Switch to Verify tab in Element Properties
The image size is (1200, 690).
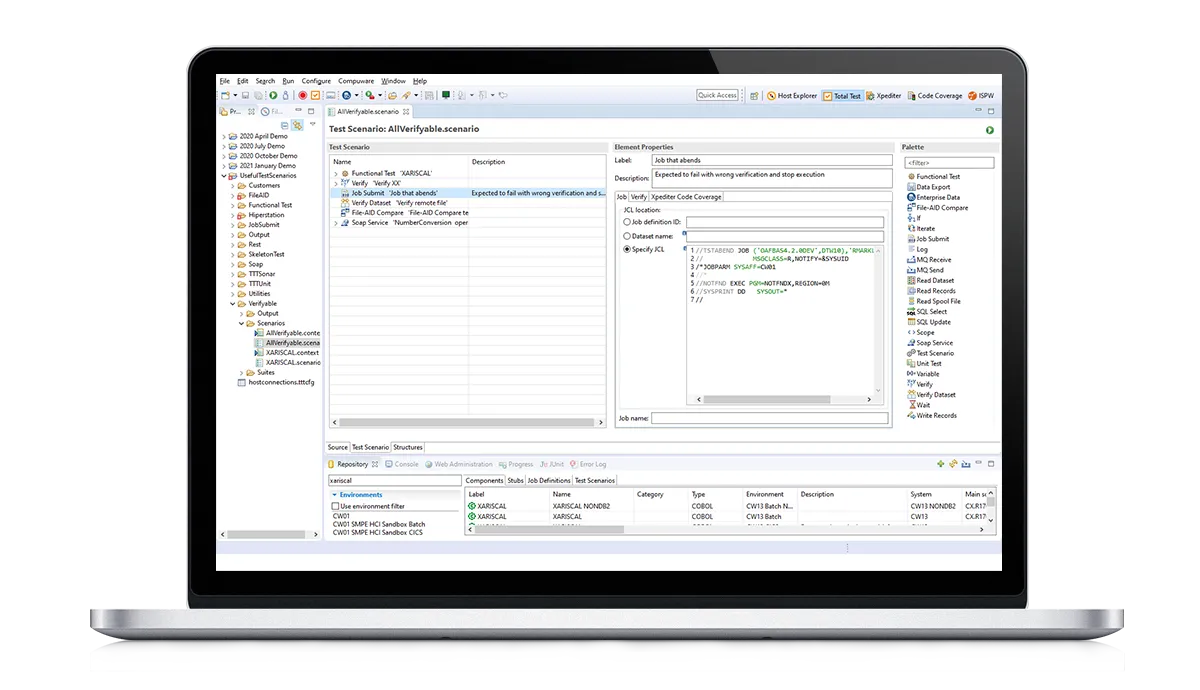click(638, 197)
